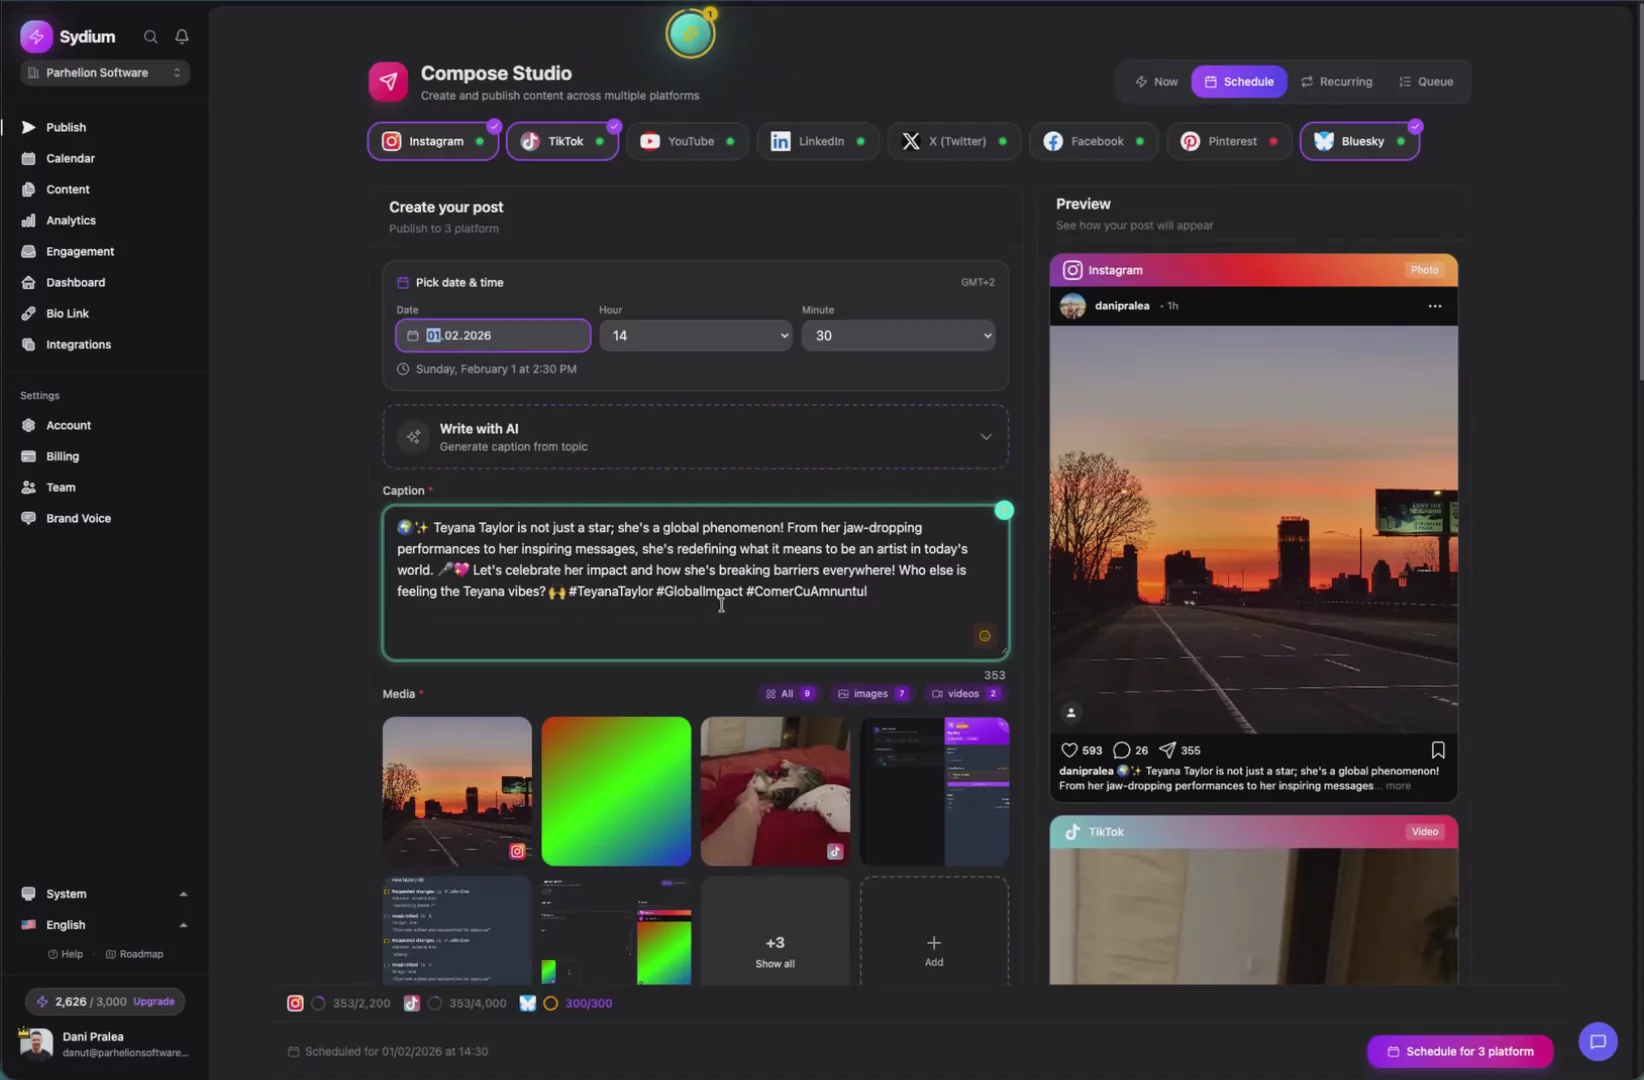Click Instagram character count indicator

[339, 1003]
